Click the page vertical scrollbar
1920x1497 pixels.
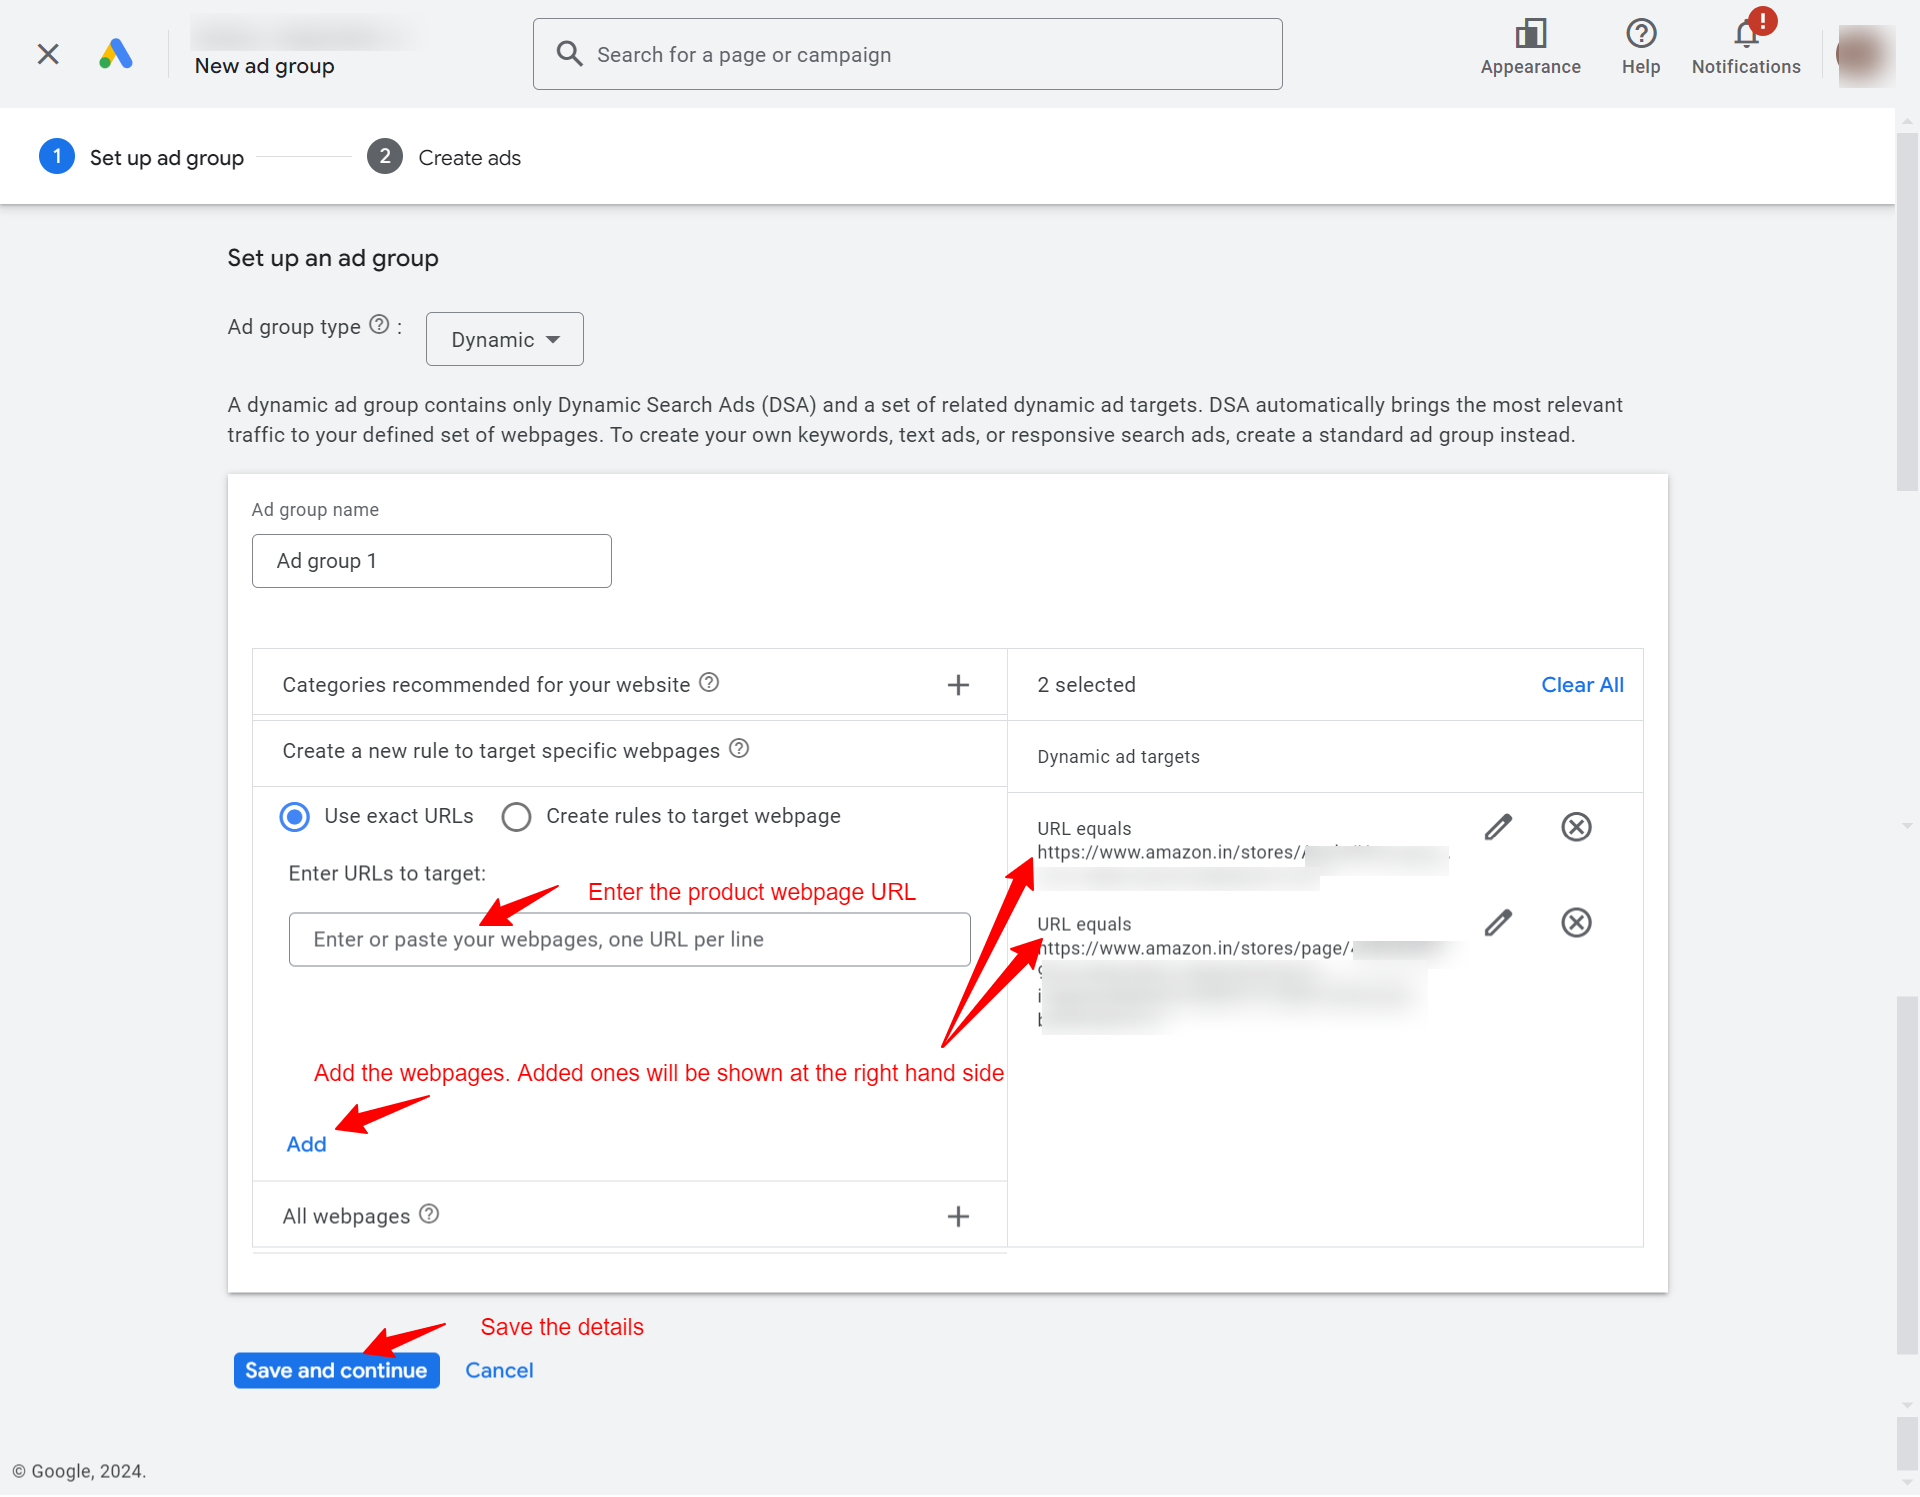[x=1907, y=800]
